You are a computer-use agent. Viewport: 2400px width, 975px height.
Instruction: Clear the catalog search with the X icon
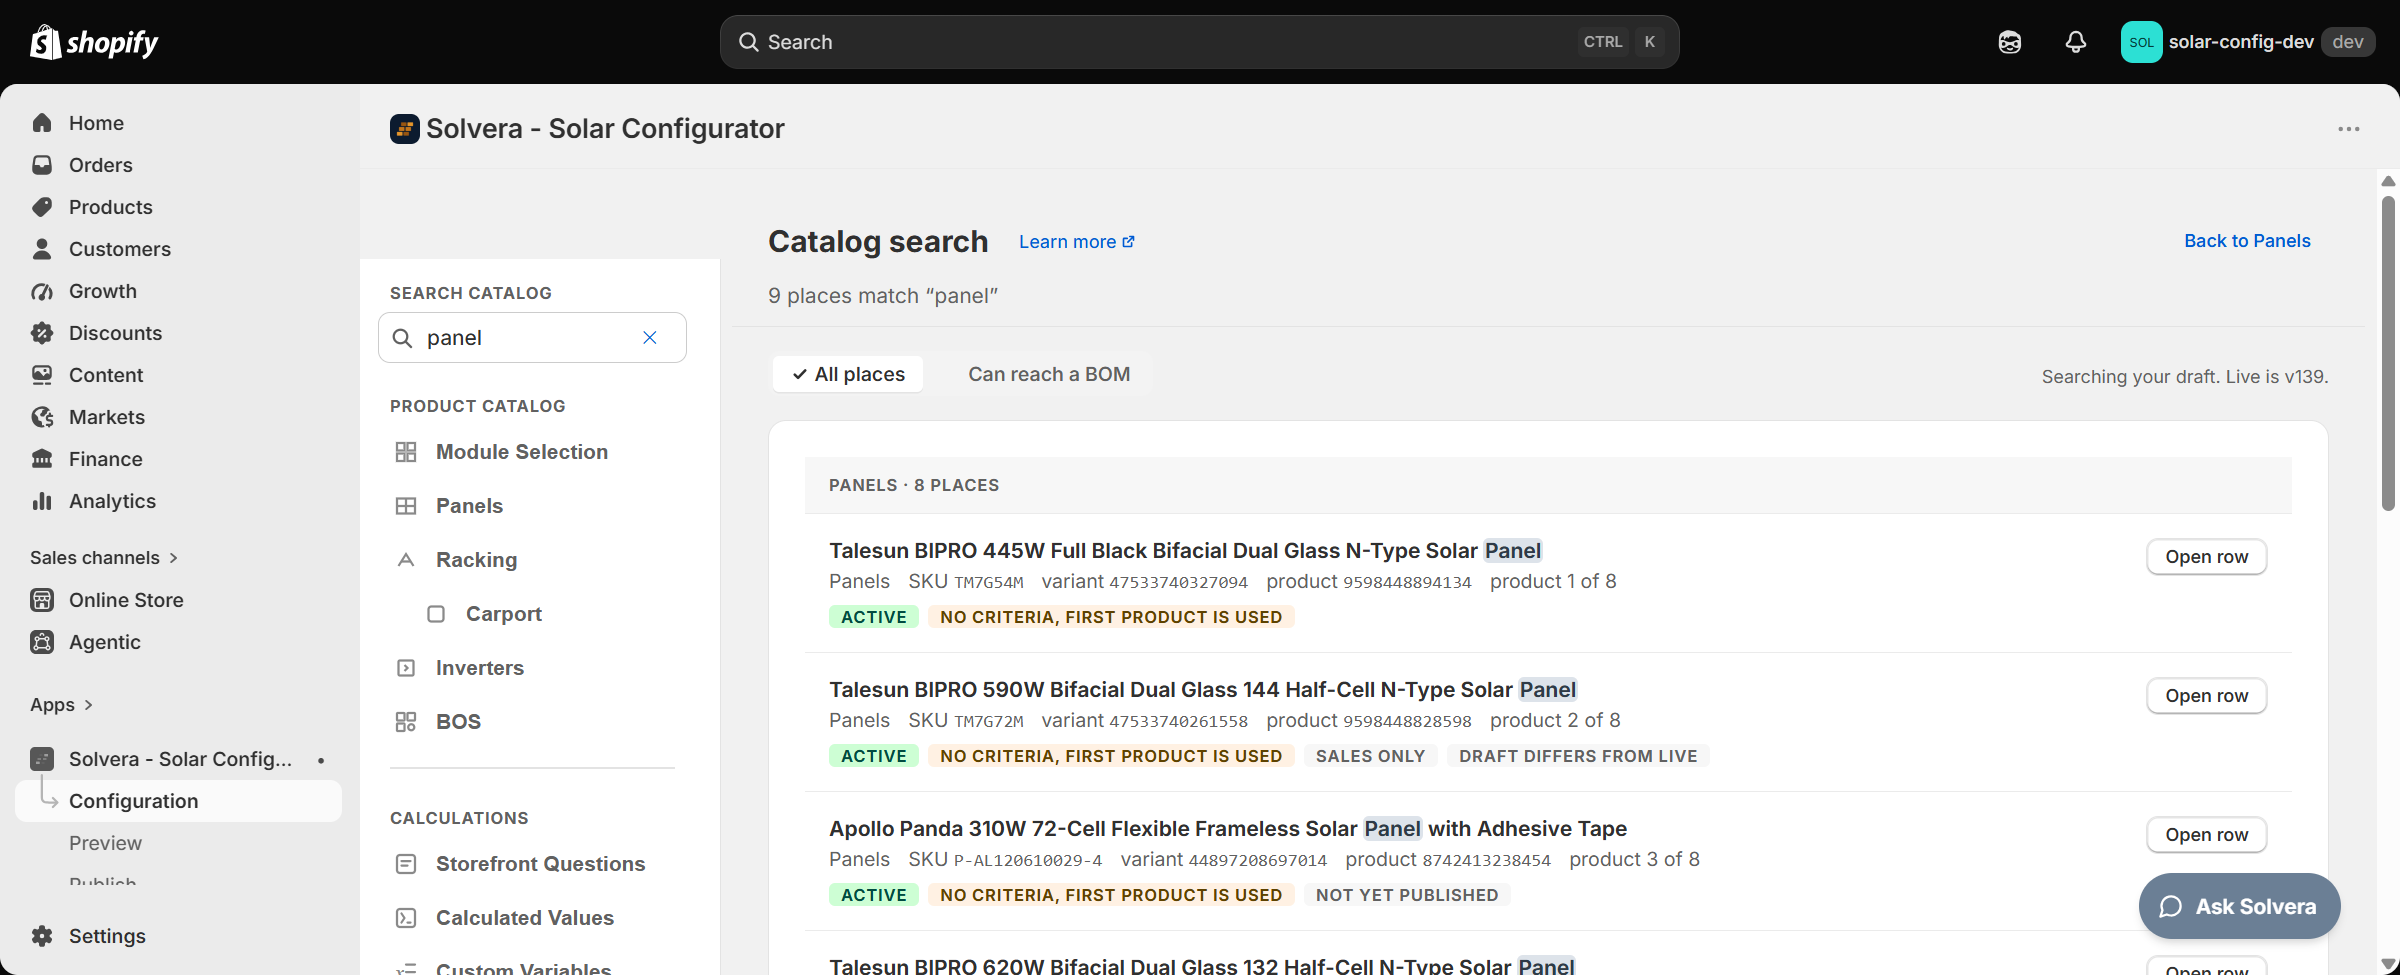click(x=650, y=338)
